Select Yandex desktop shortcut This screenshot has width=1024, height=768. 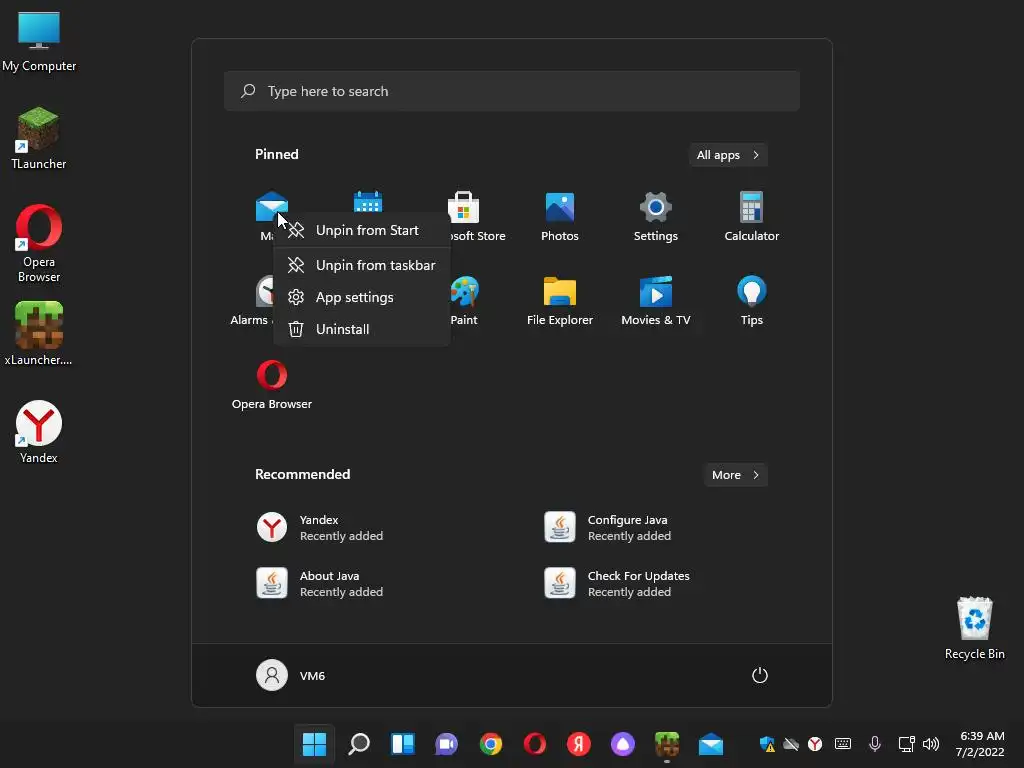(x=39, y=432)
